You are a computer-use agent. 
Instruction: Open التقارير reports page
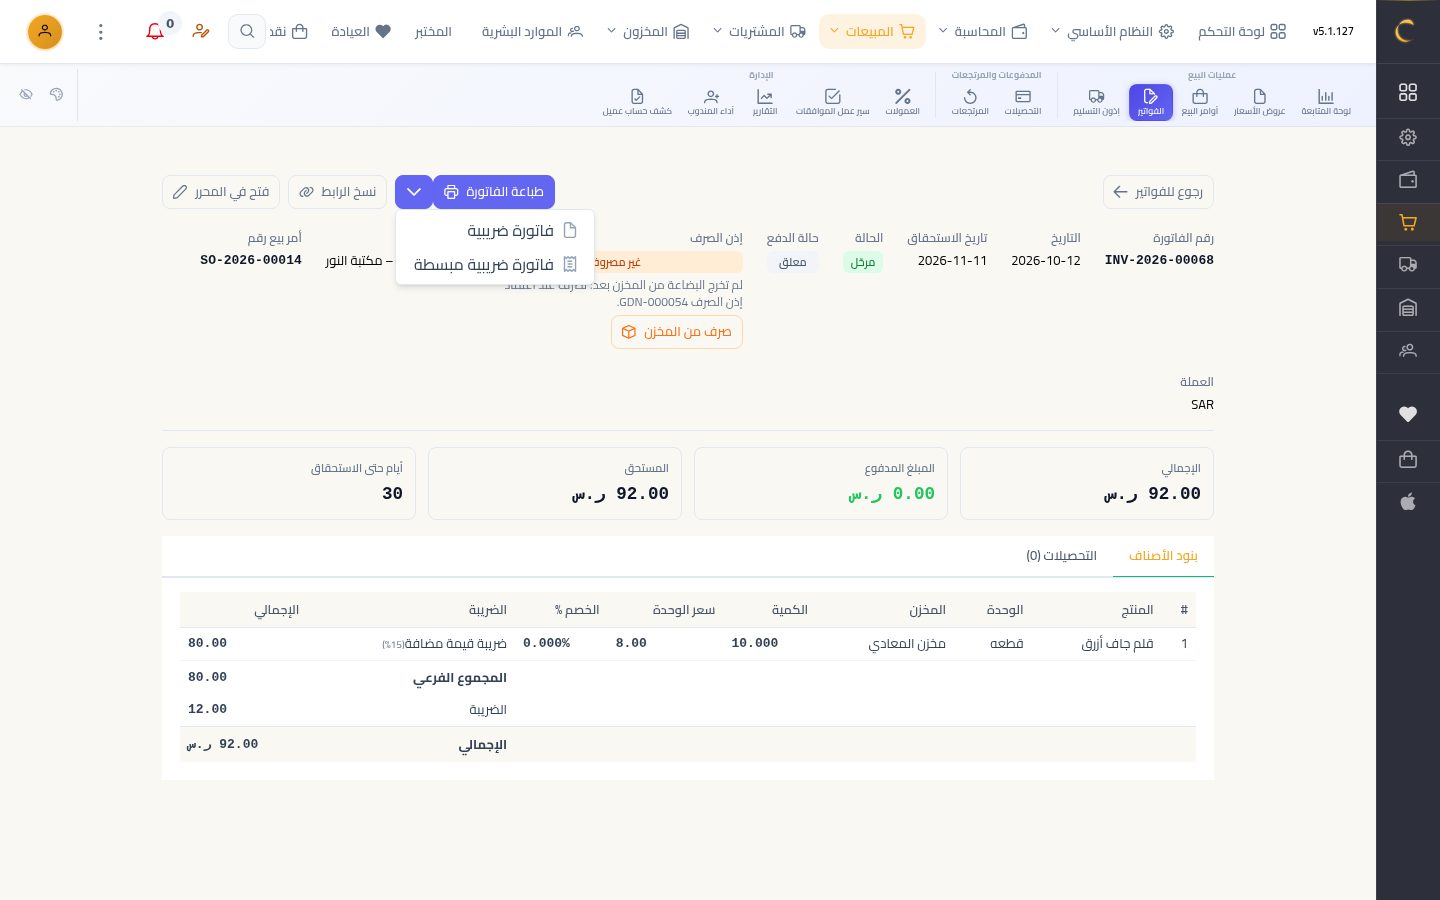pyautogui.click(x=765, y=101)
